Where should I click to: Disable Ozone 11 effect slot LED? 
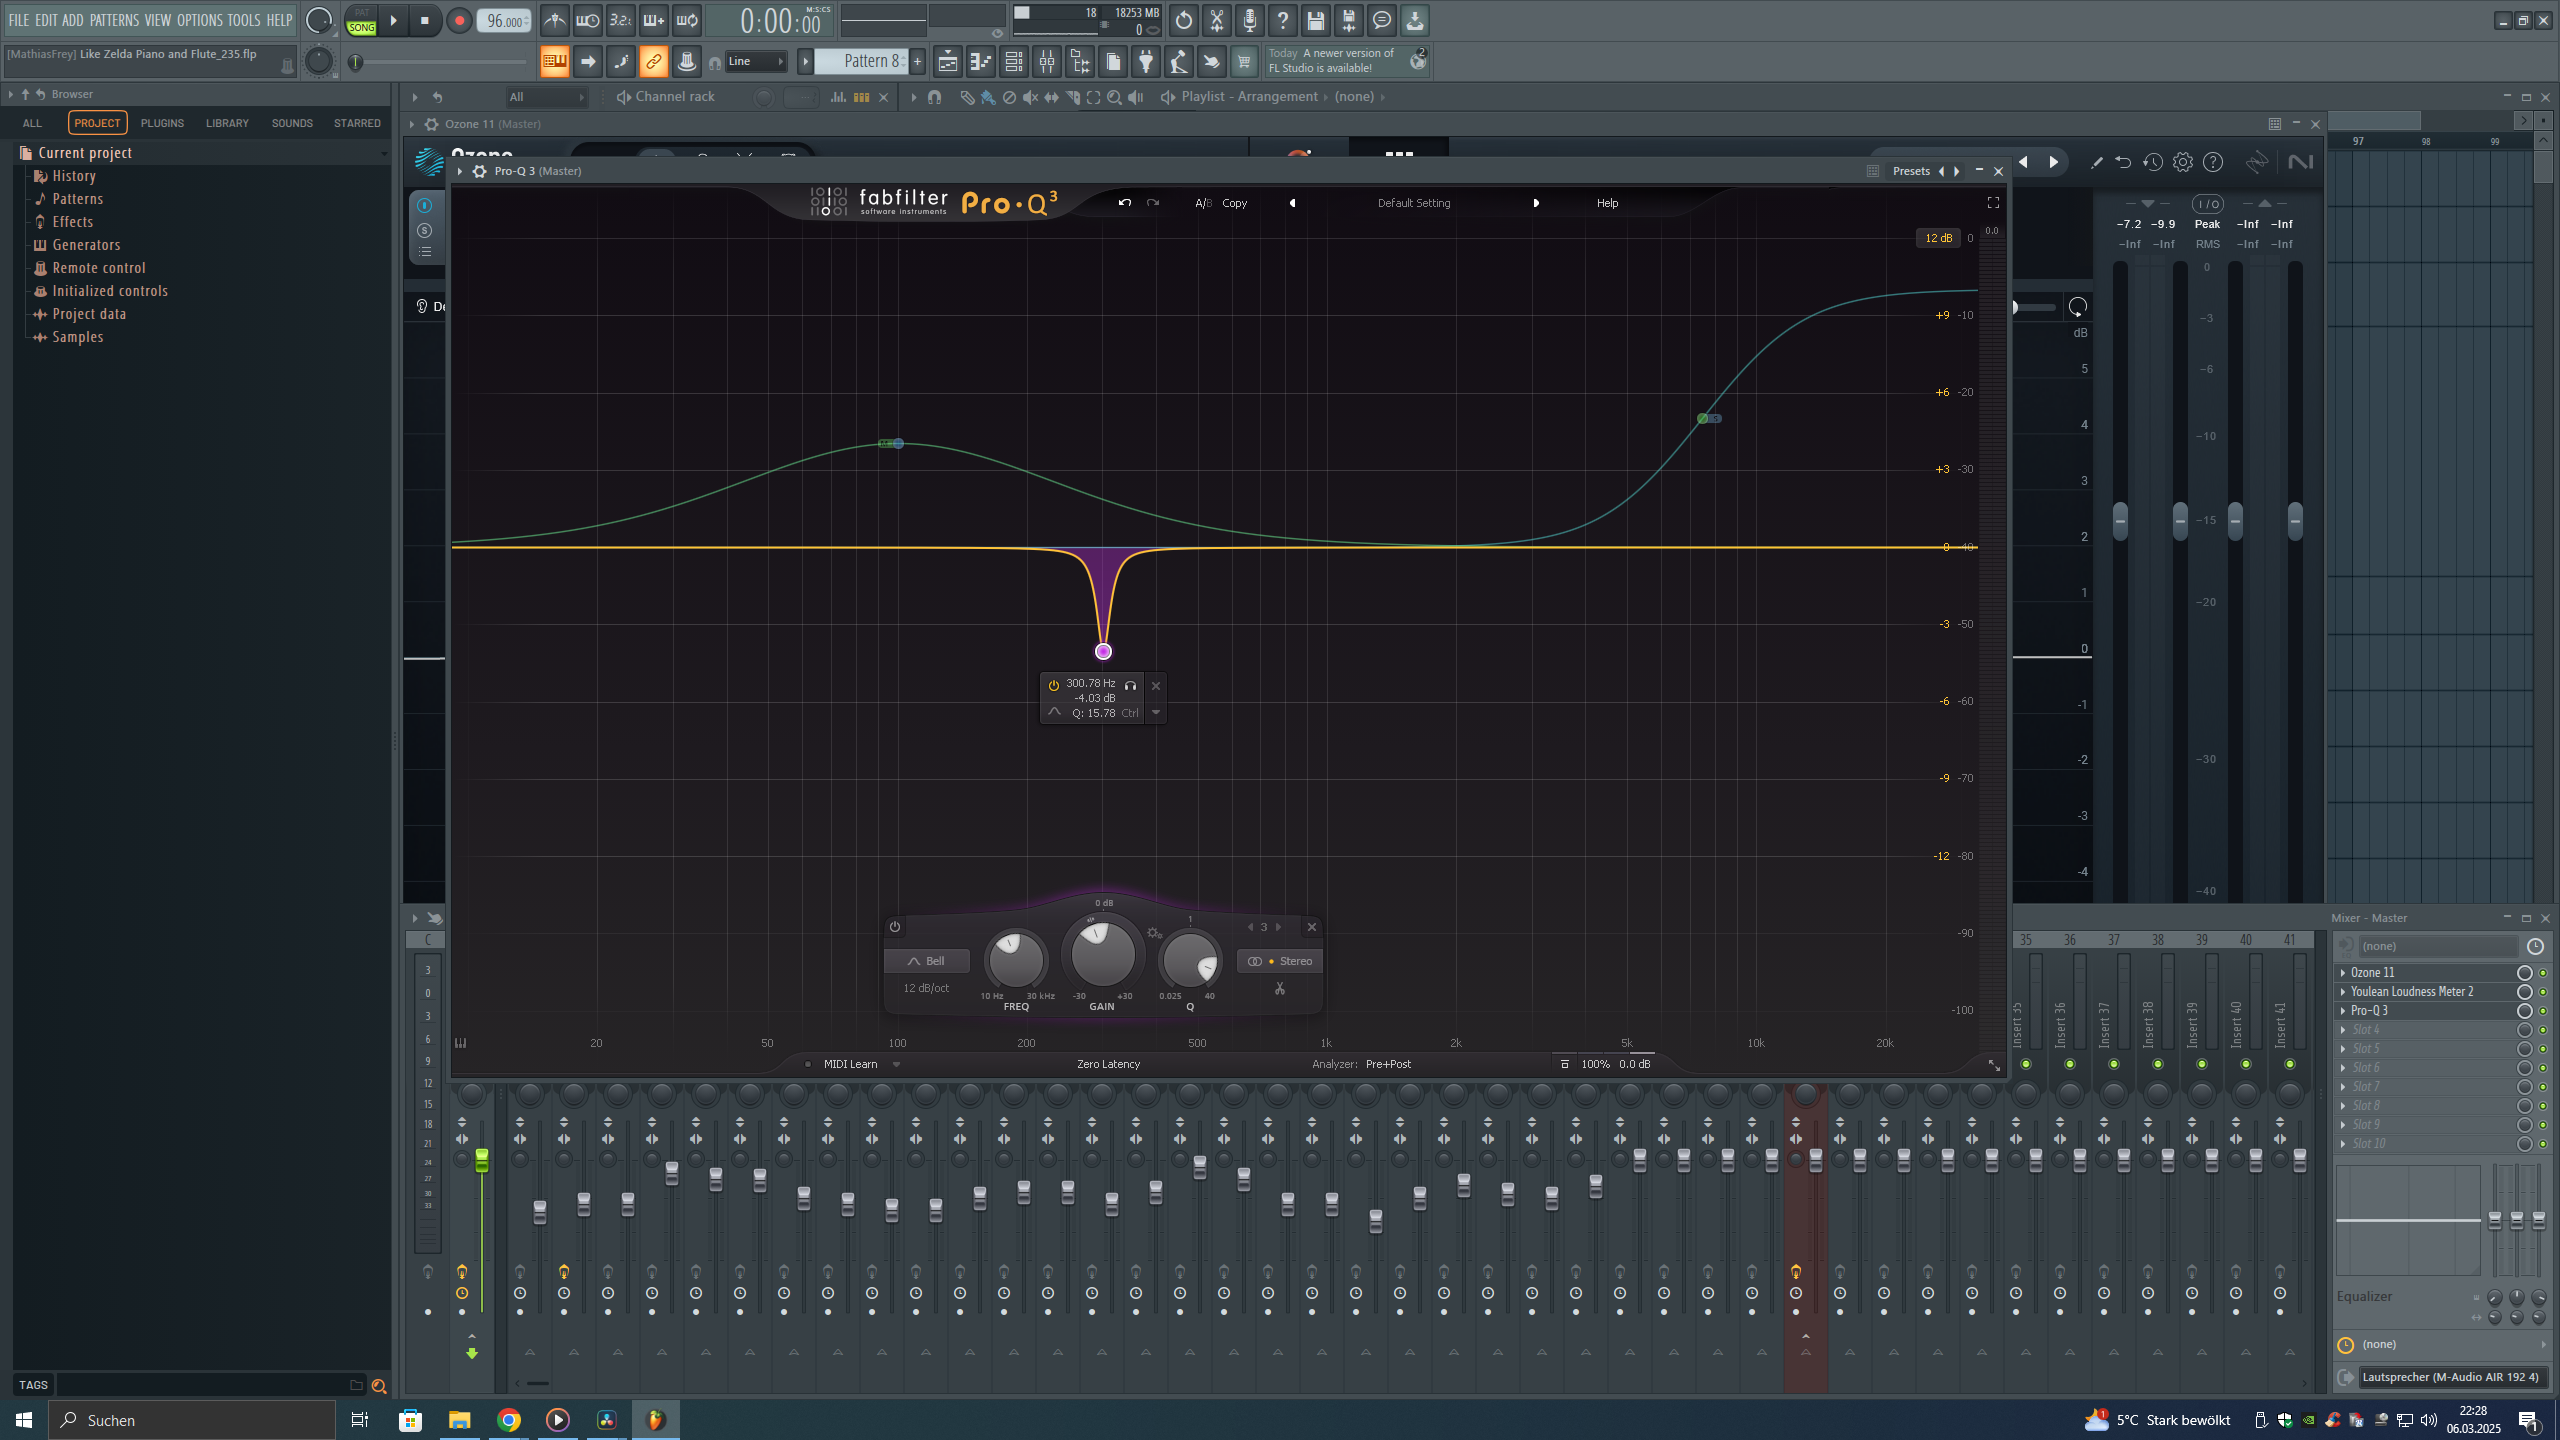[2543, 973]
